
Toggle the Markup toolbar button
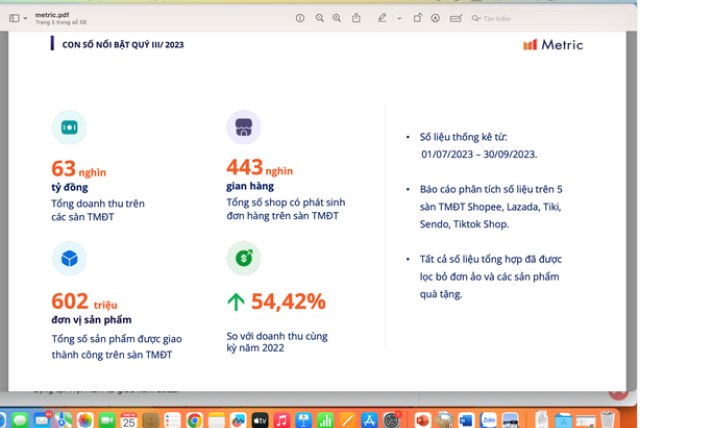(x=437, y=18)
